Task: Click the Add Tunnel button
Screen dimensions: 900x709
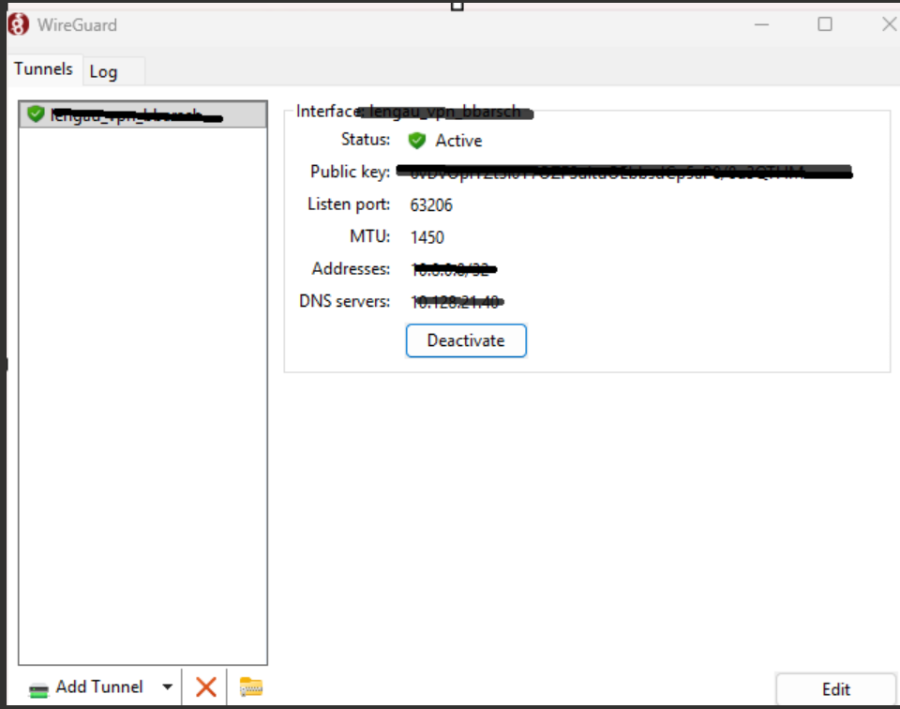Action: (87, 687)
